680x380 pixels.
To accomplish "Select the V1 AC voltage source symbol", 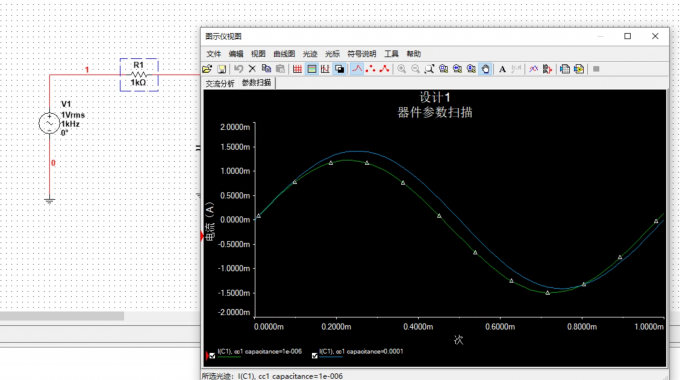I will click(49, 123).
